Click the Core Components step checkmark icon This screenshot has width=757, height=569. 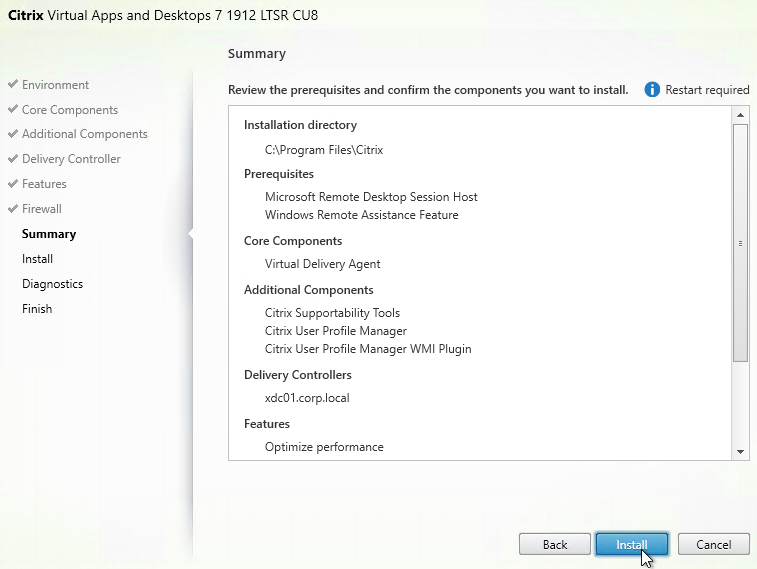pos(13,109)
